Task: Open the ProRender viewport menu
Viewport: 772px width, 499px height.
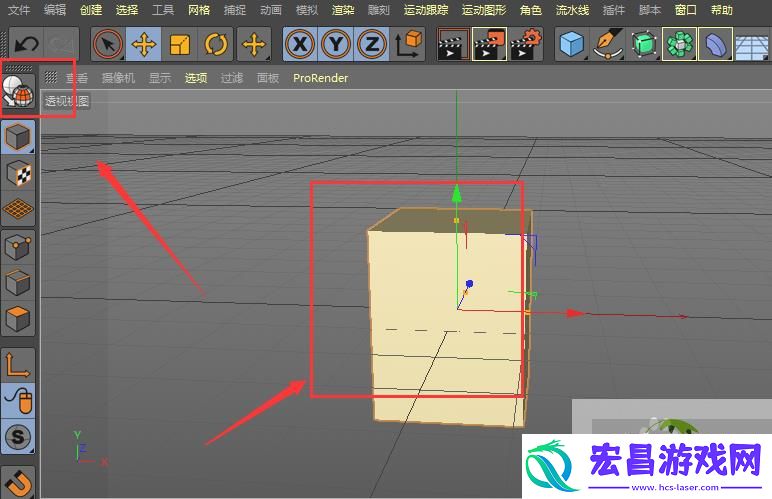Action: pyautogui.click(x=321, y=78)
